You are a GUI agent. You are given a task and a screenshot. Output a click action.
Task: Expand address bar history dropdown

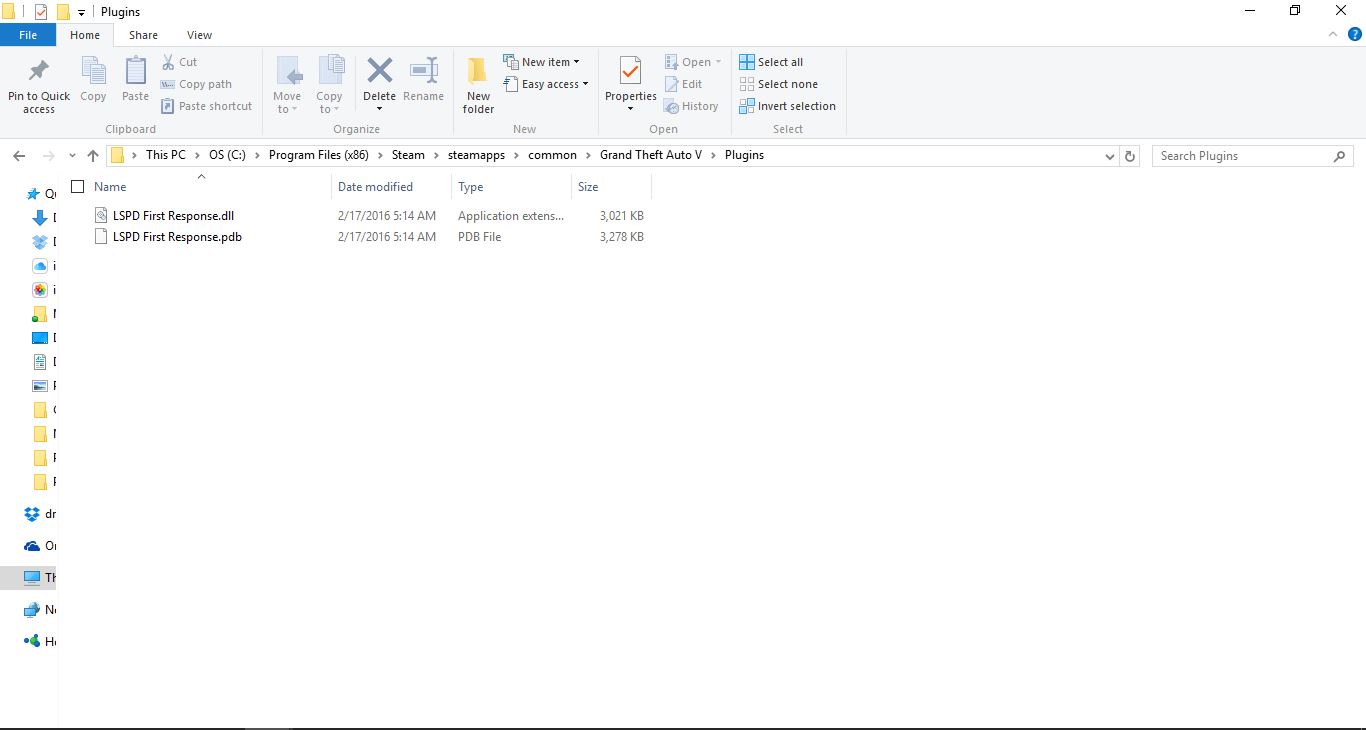(x=1109, y=156)
